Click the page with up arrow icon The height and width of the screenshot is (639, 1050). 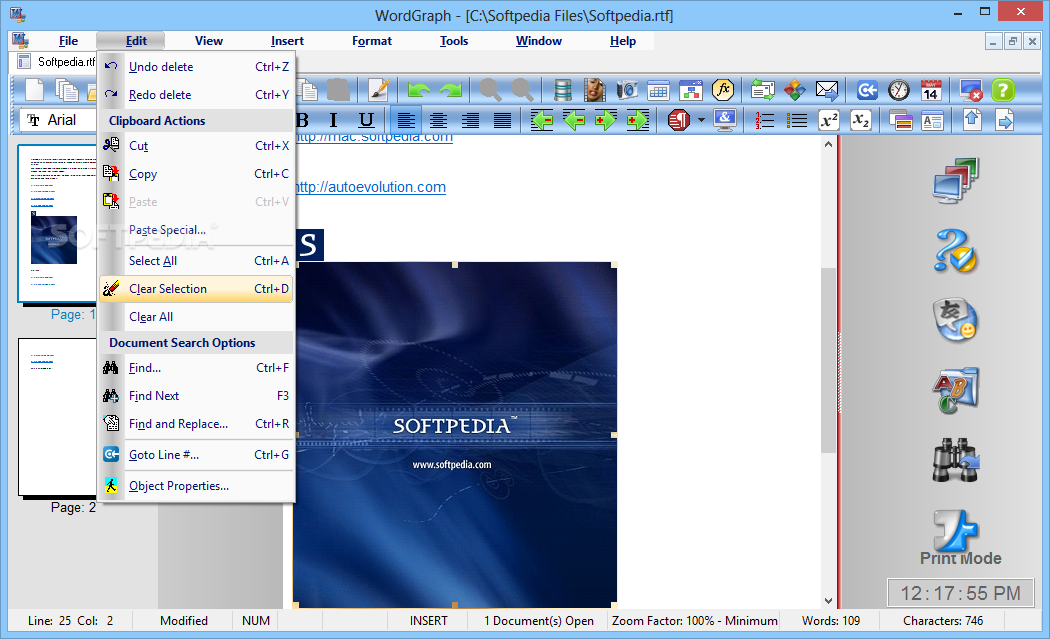coord(972,121)
